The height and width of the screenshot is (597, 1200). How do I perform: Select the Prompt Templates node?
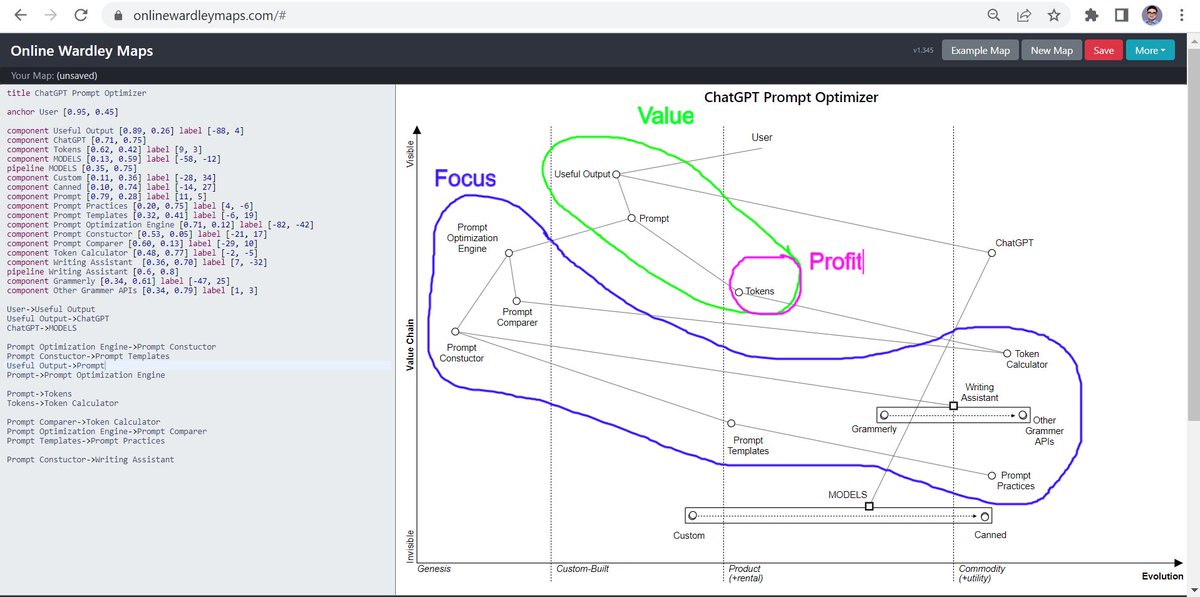[x=731, y=423]
